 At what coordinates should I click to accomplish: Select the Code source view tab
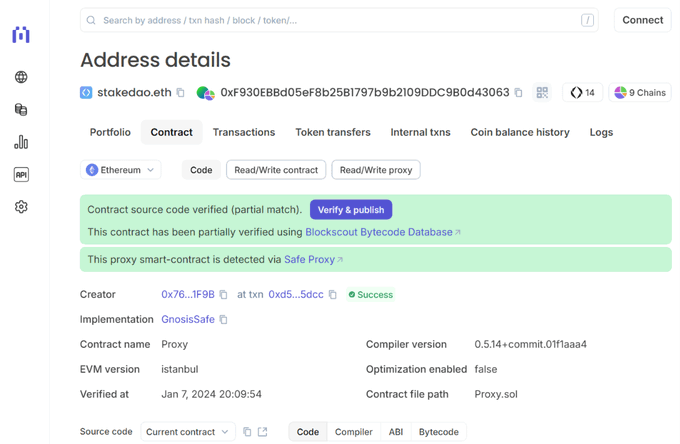tap(308, 432)
